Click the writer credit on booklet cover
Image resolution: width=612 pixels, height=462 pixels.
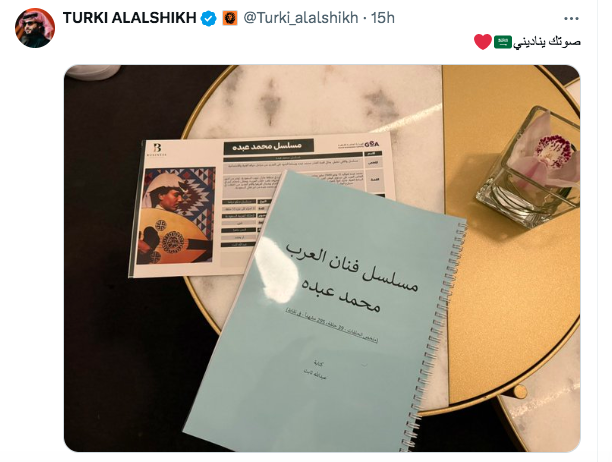click(x=316, y=370)
